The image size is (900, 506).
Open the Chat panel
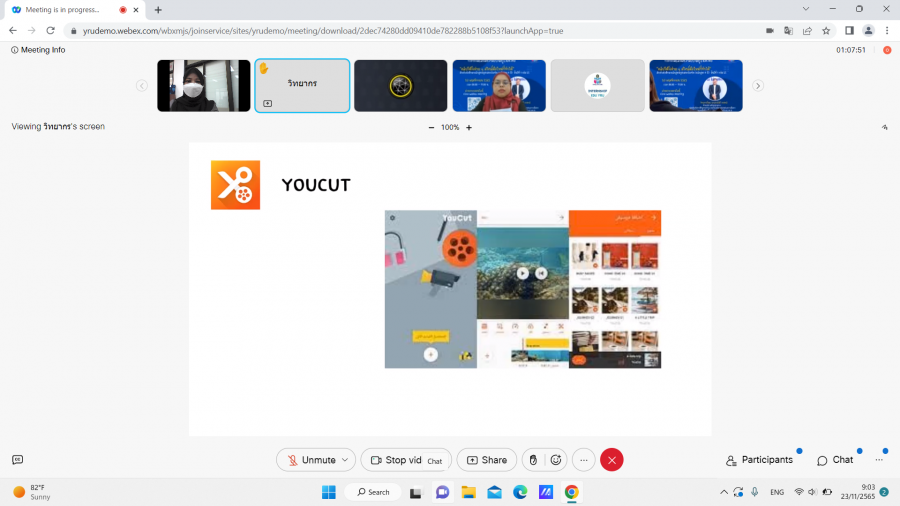coord(835,460)
